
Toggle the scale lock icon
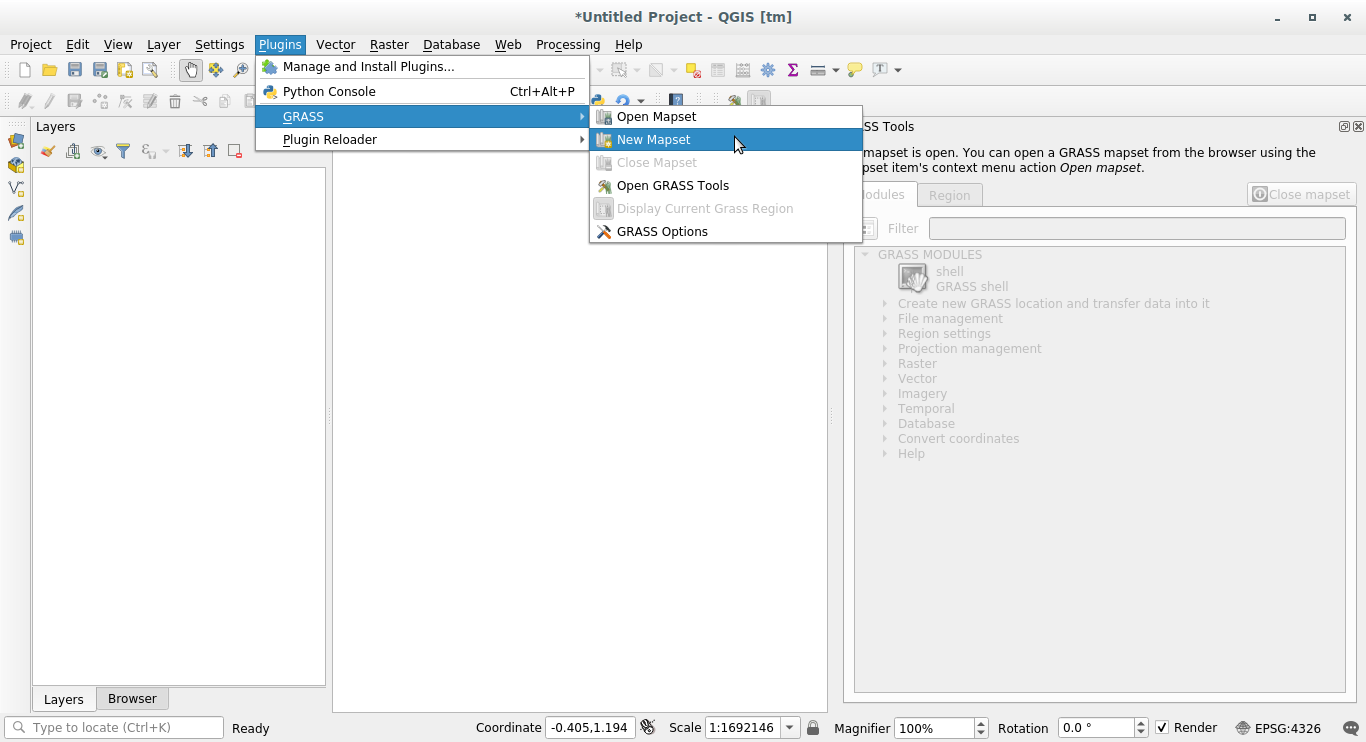[813, 728]
